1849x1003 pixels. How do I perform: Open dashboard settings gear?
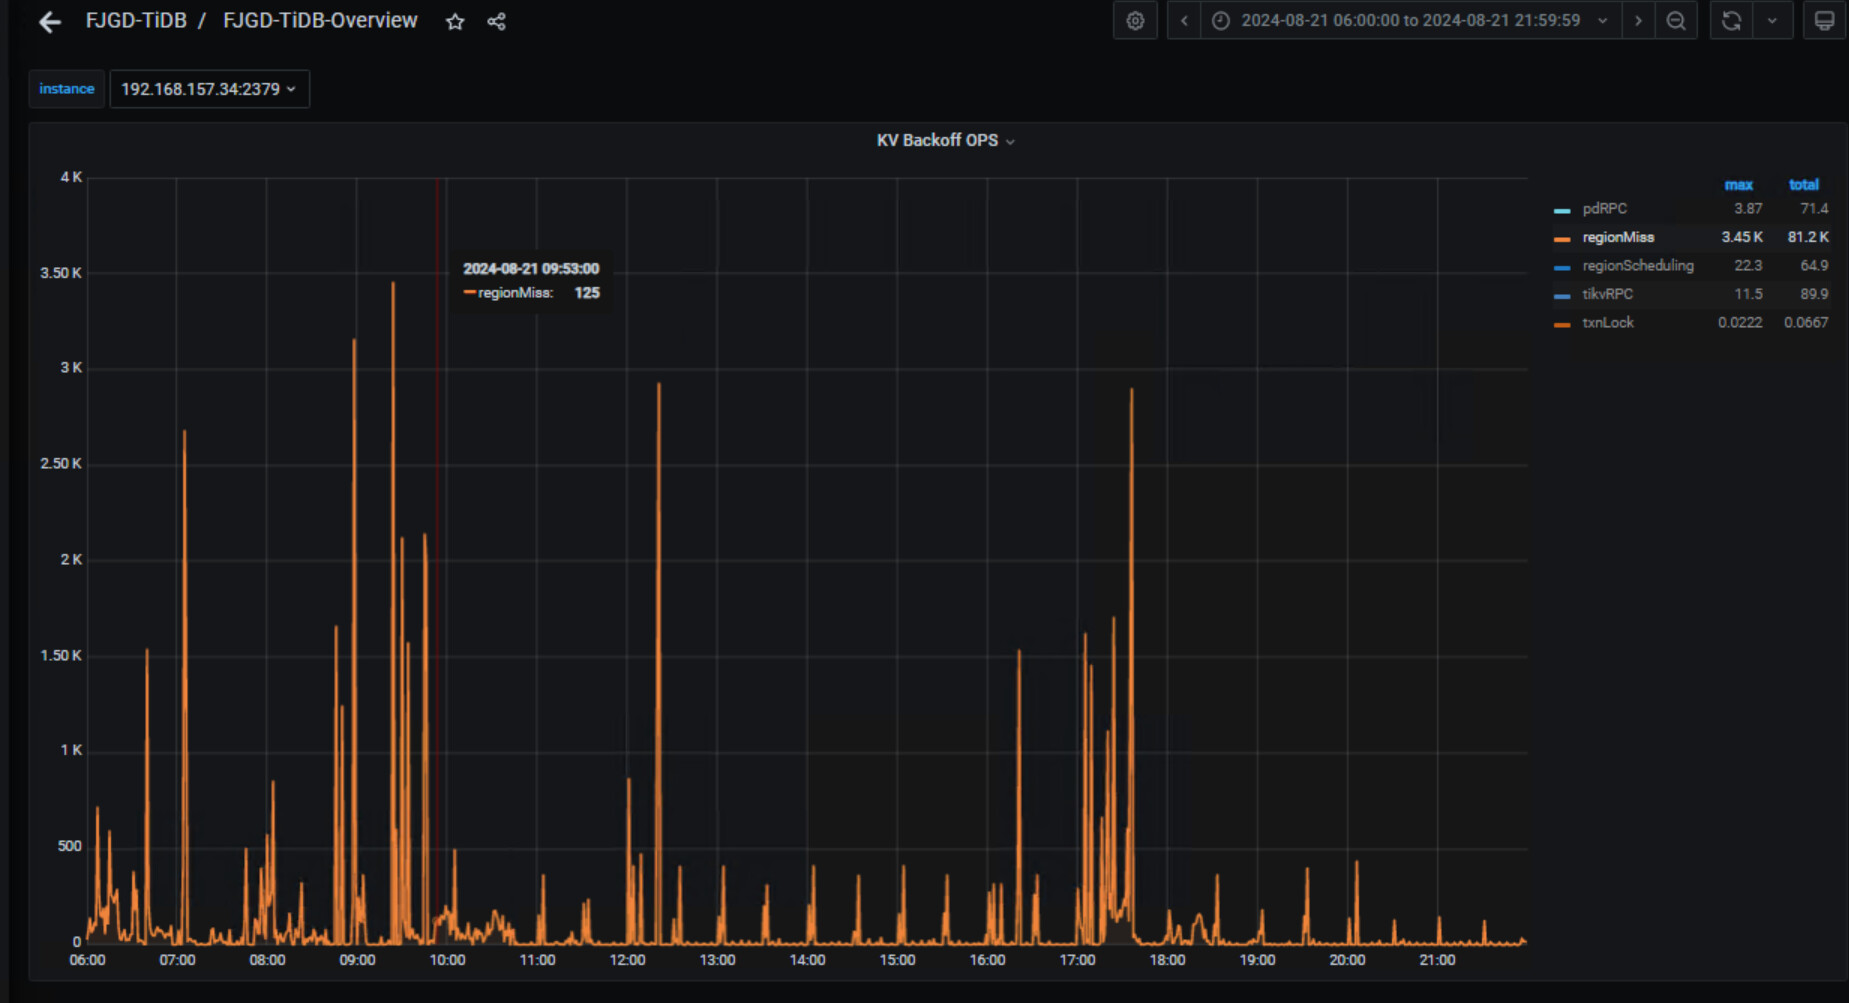point(1135,21)
